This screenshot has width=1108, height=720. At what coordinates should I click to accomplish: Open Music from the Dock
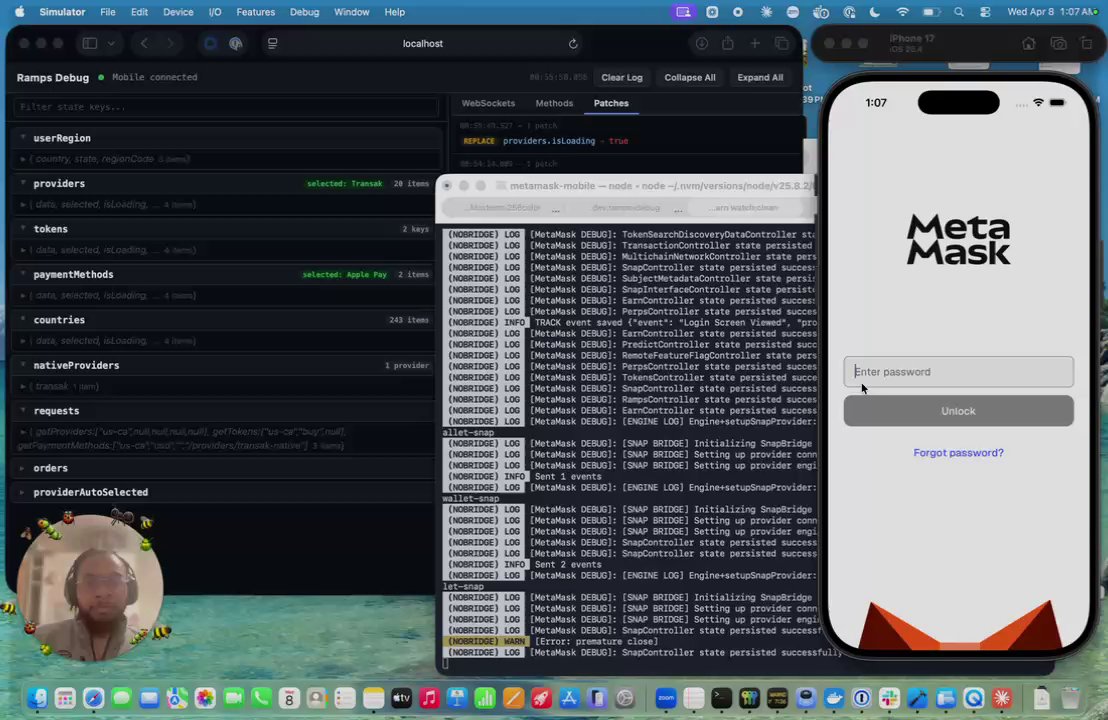point(429,698)
